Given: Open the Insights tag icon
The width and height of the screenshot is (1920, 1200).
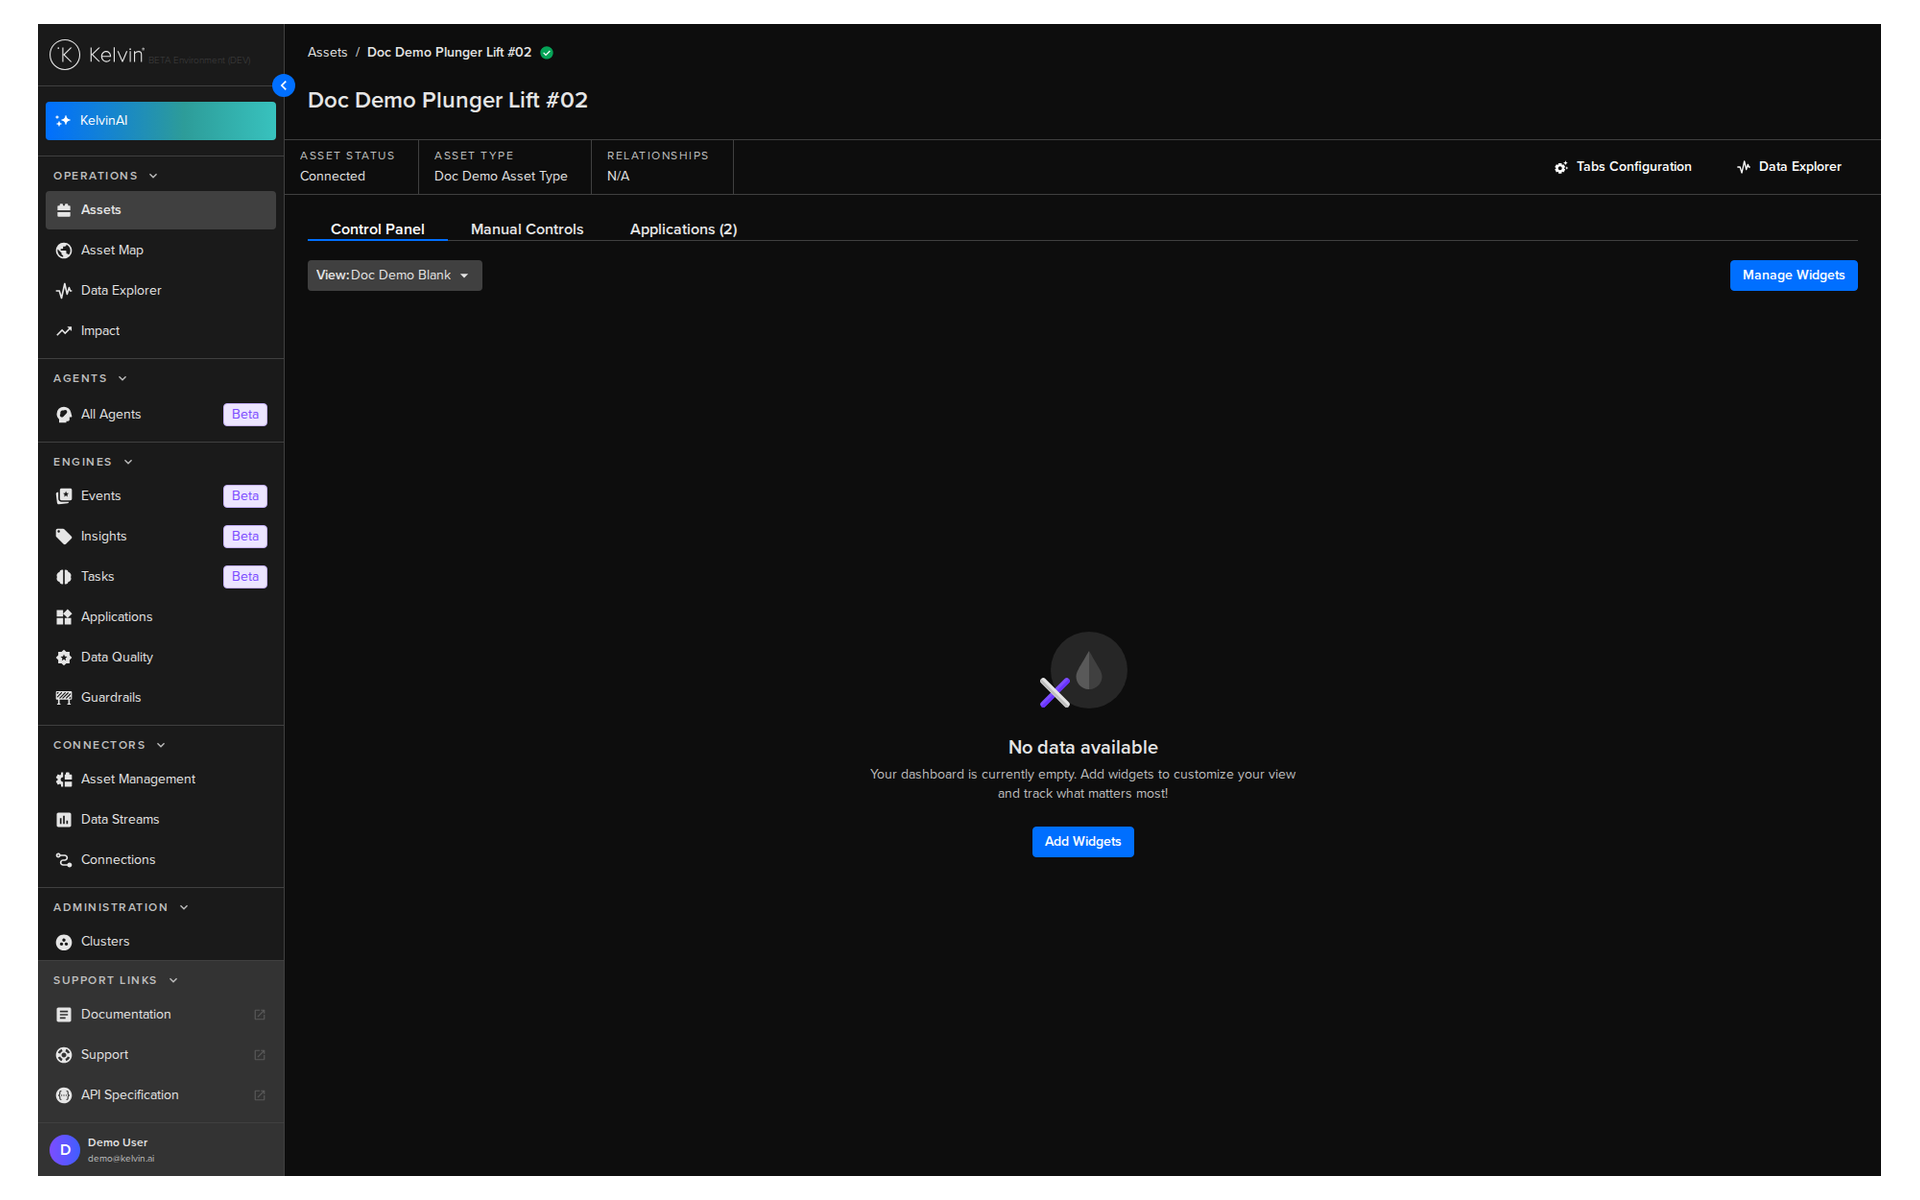Looking at the screenshot, I should pos(64,537).
